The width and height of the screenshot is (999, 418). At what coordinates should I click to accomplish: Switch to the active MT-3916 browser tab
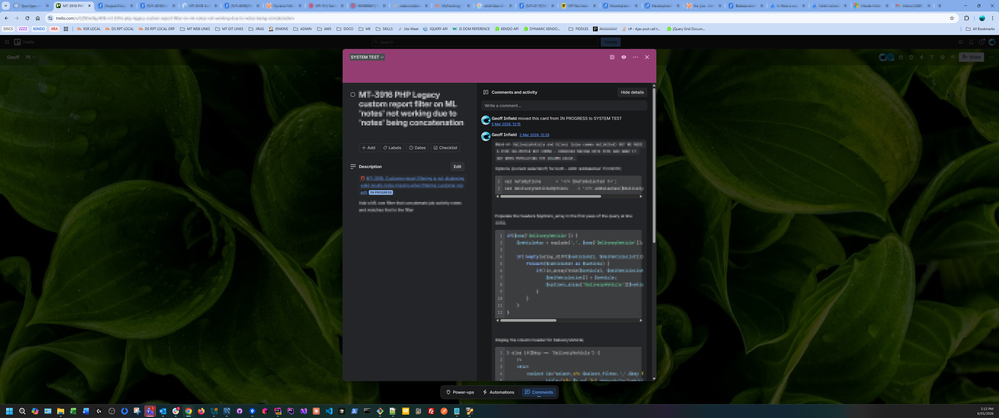coord(73,5)
